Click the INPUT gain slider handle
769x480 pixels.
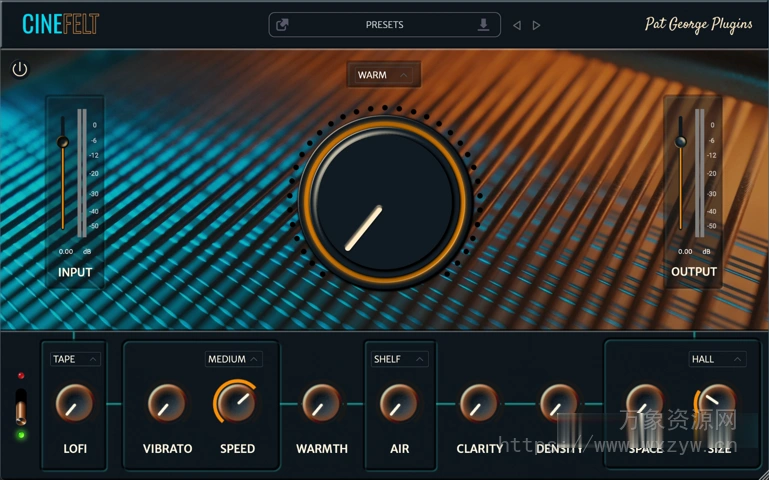63,142
